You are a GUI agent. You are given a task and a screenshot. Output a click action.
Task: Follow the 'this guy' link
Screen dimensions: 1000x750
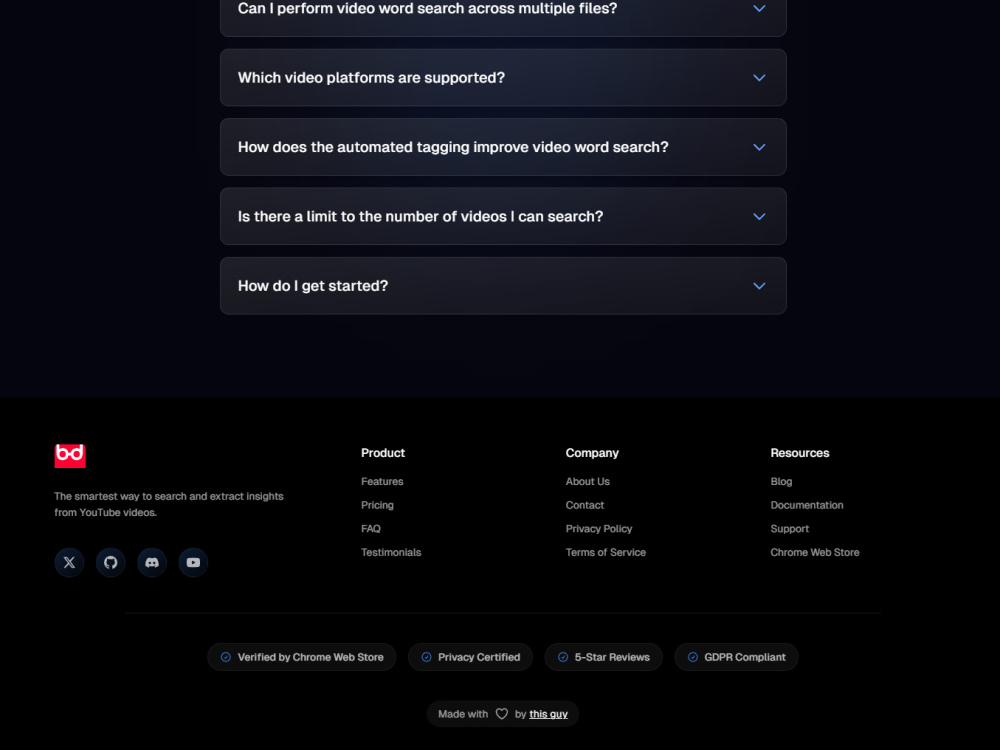(x=548, y=714)
